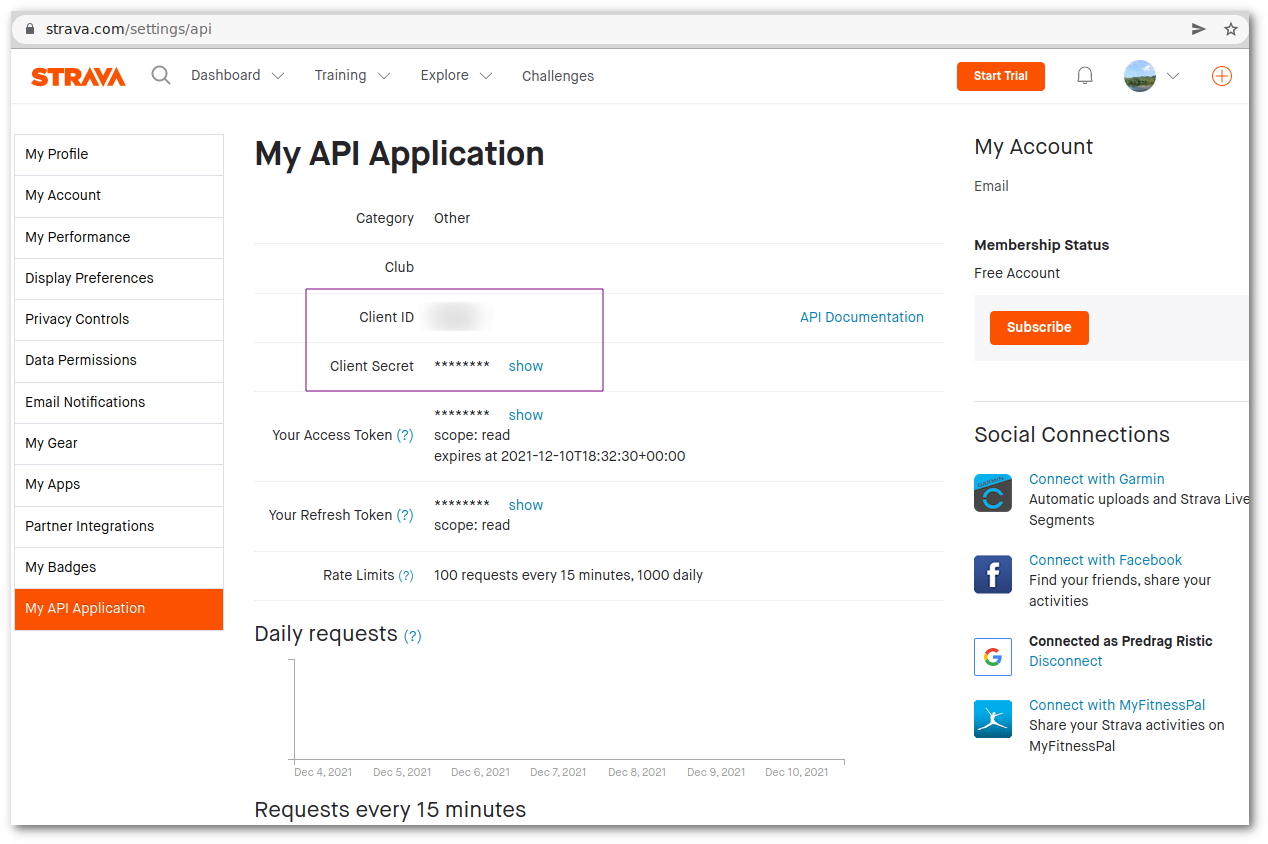Open My Badges in sidebar
This screenshot has width=1268, height=844.
click(x=119, y=568)
